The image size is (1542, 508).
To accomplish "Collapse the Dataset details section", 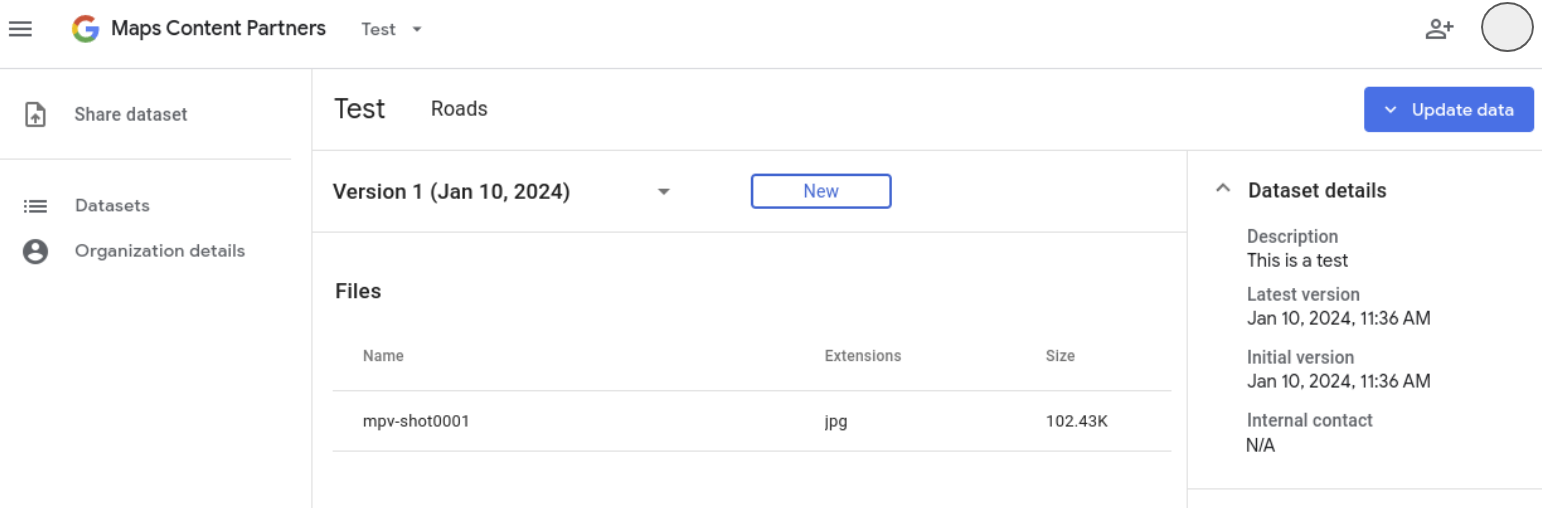I will pos(1222,190).
